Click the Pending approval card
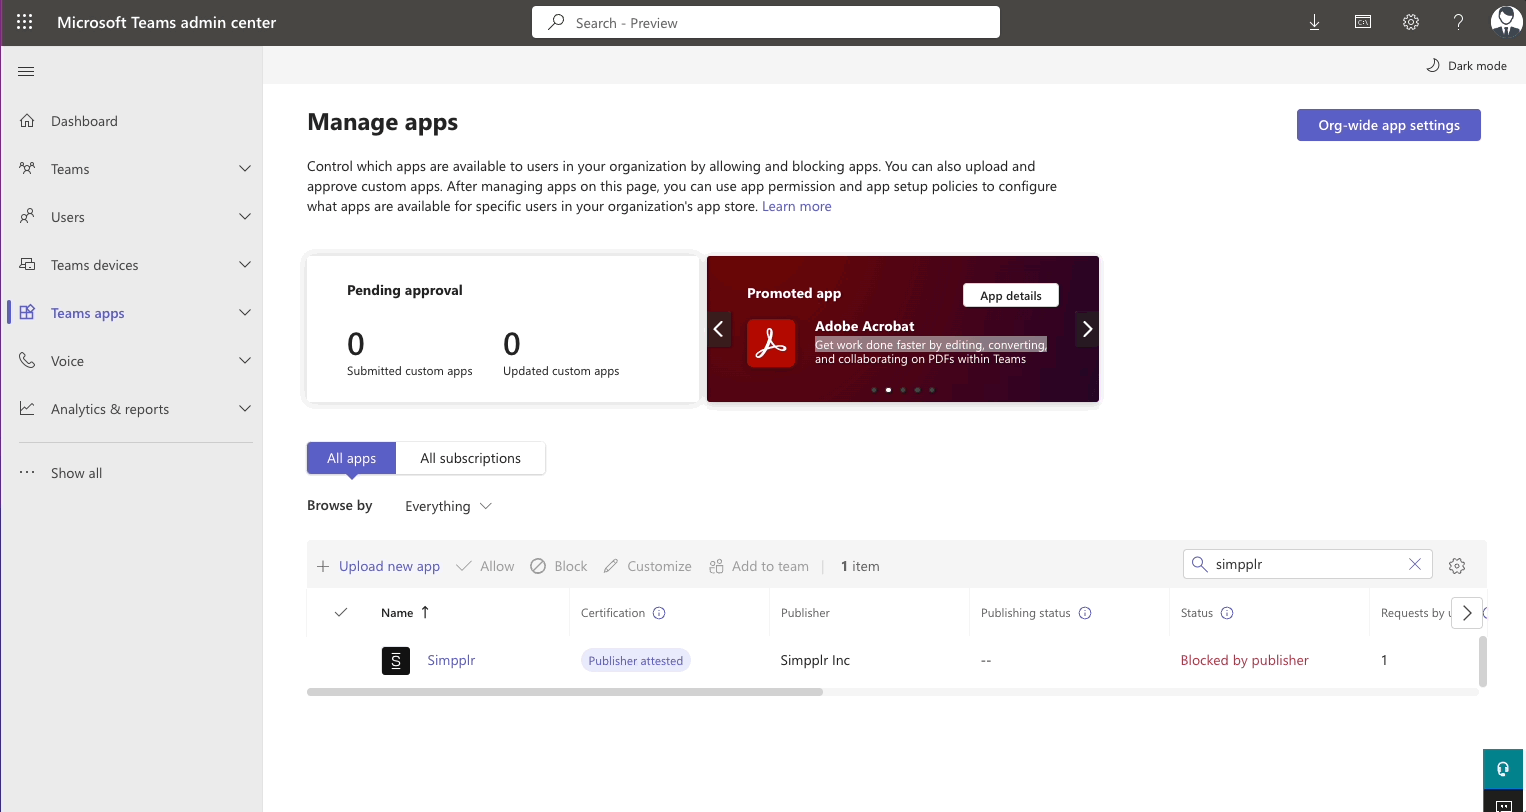 [502, 329]
